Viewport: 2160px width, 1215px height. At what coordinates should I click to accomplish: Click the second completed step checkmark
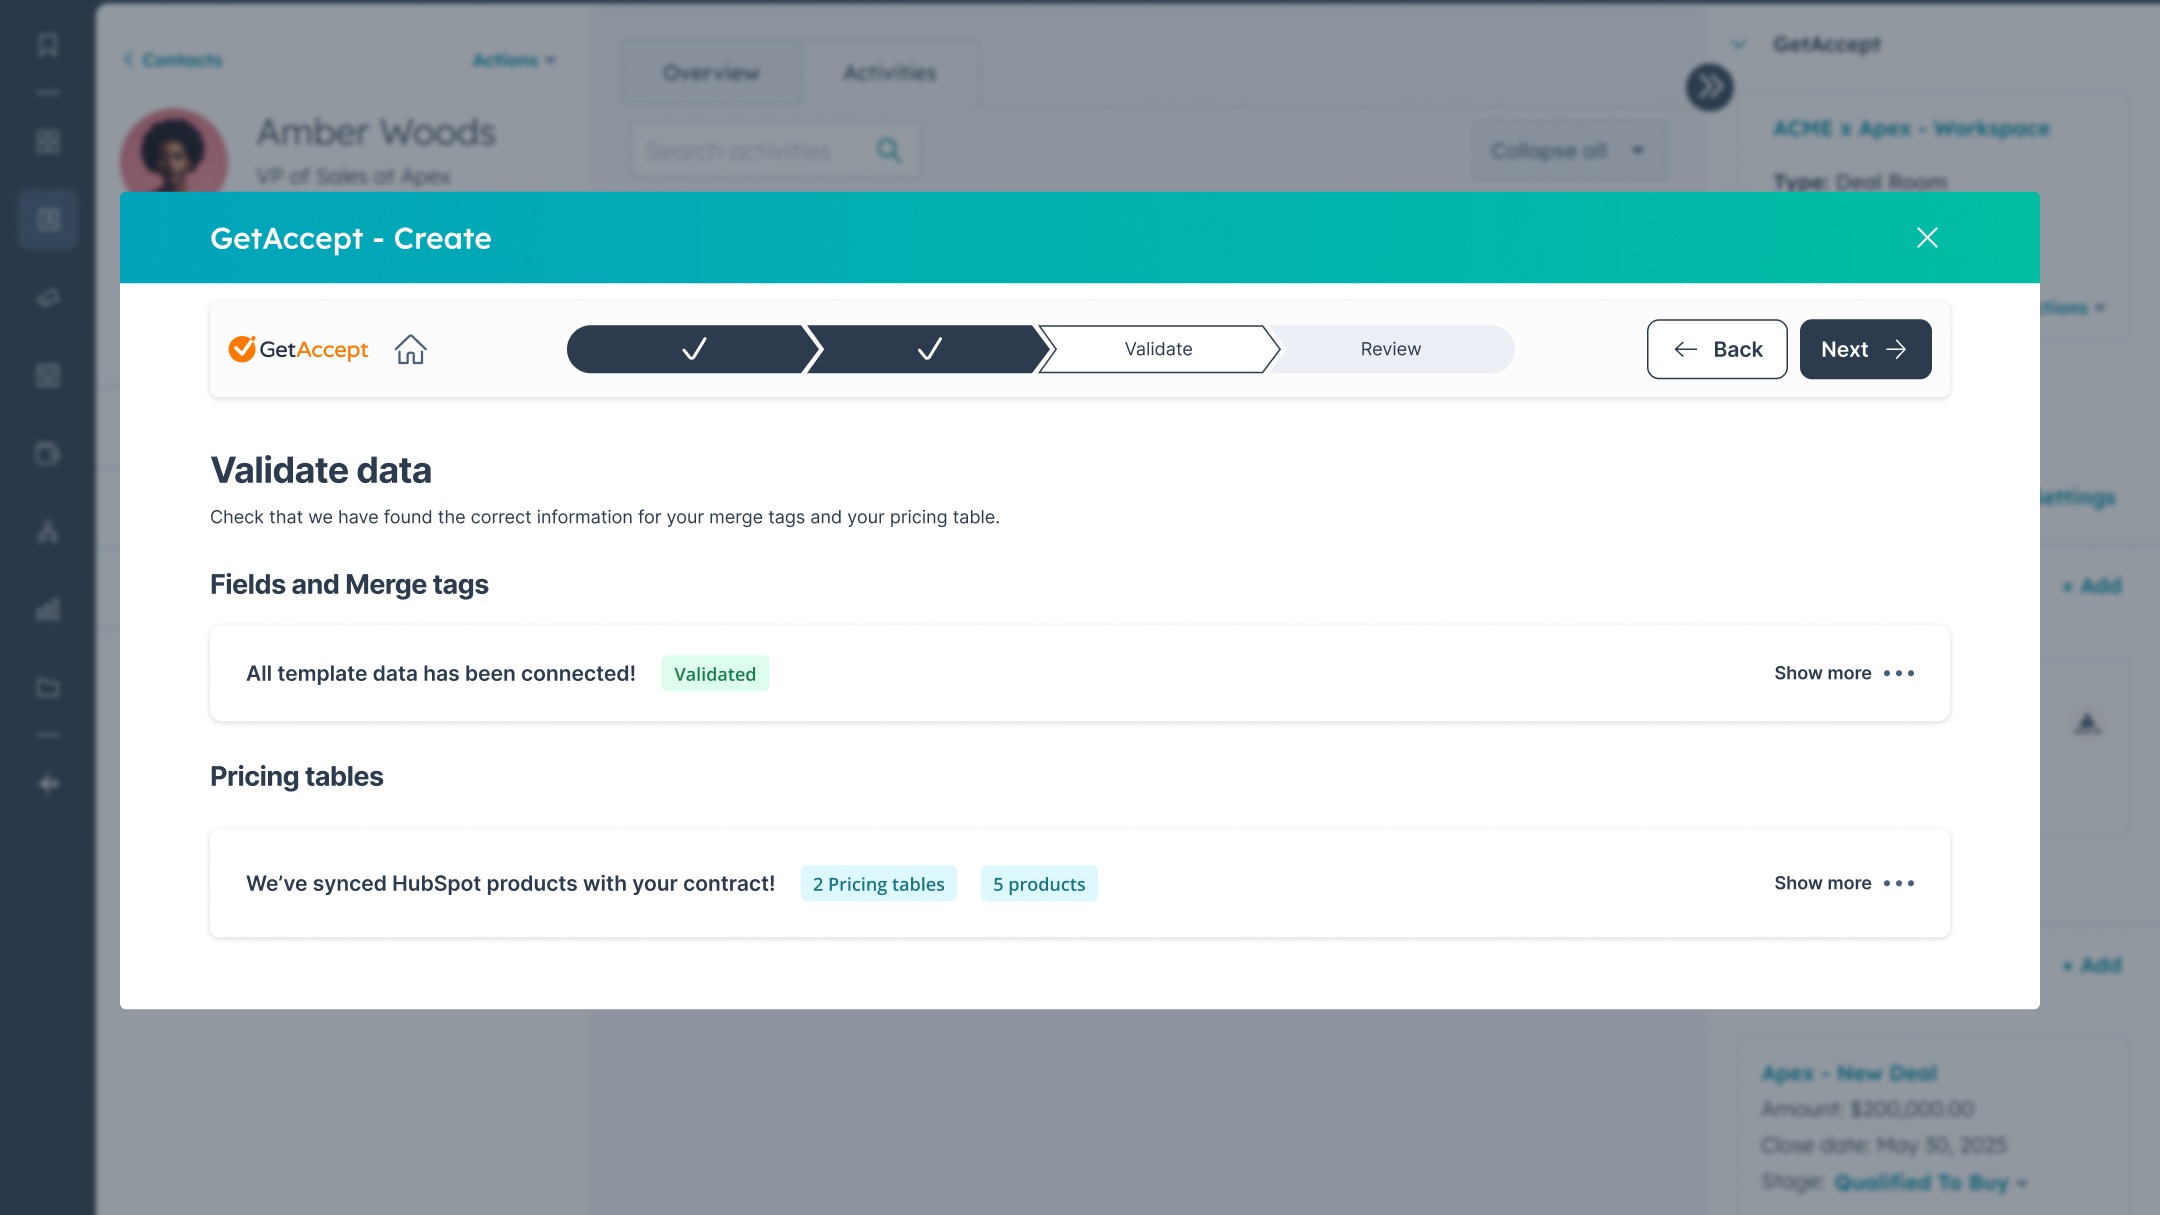[x=929, y=349]
